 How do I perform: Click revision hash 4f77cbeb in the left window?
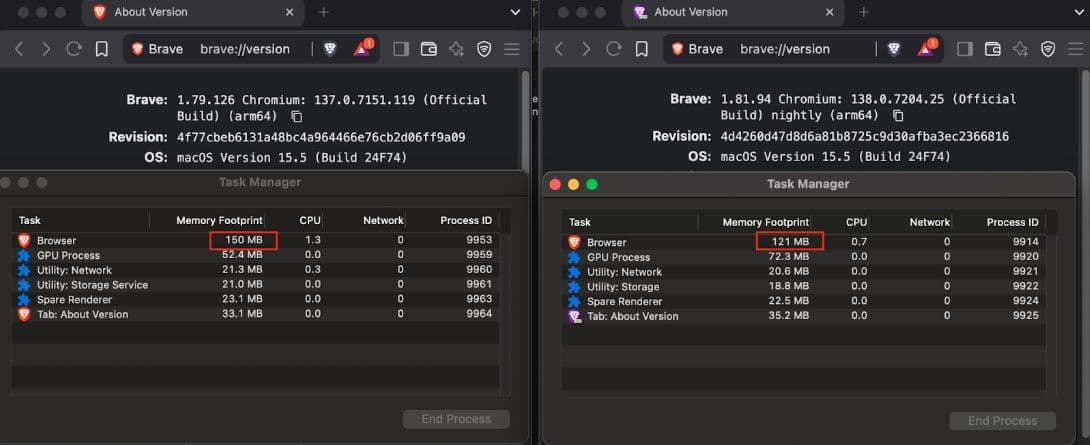pyautogui.click(x=321, y=137)
